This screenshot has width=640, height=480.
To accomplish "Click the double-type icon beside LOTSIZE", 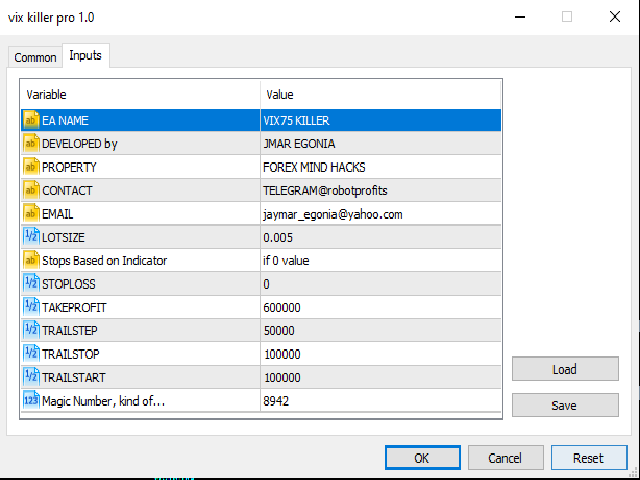I will pos(31,237).
